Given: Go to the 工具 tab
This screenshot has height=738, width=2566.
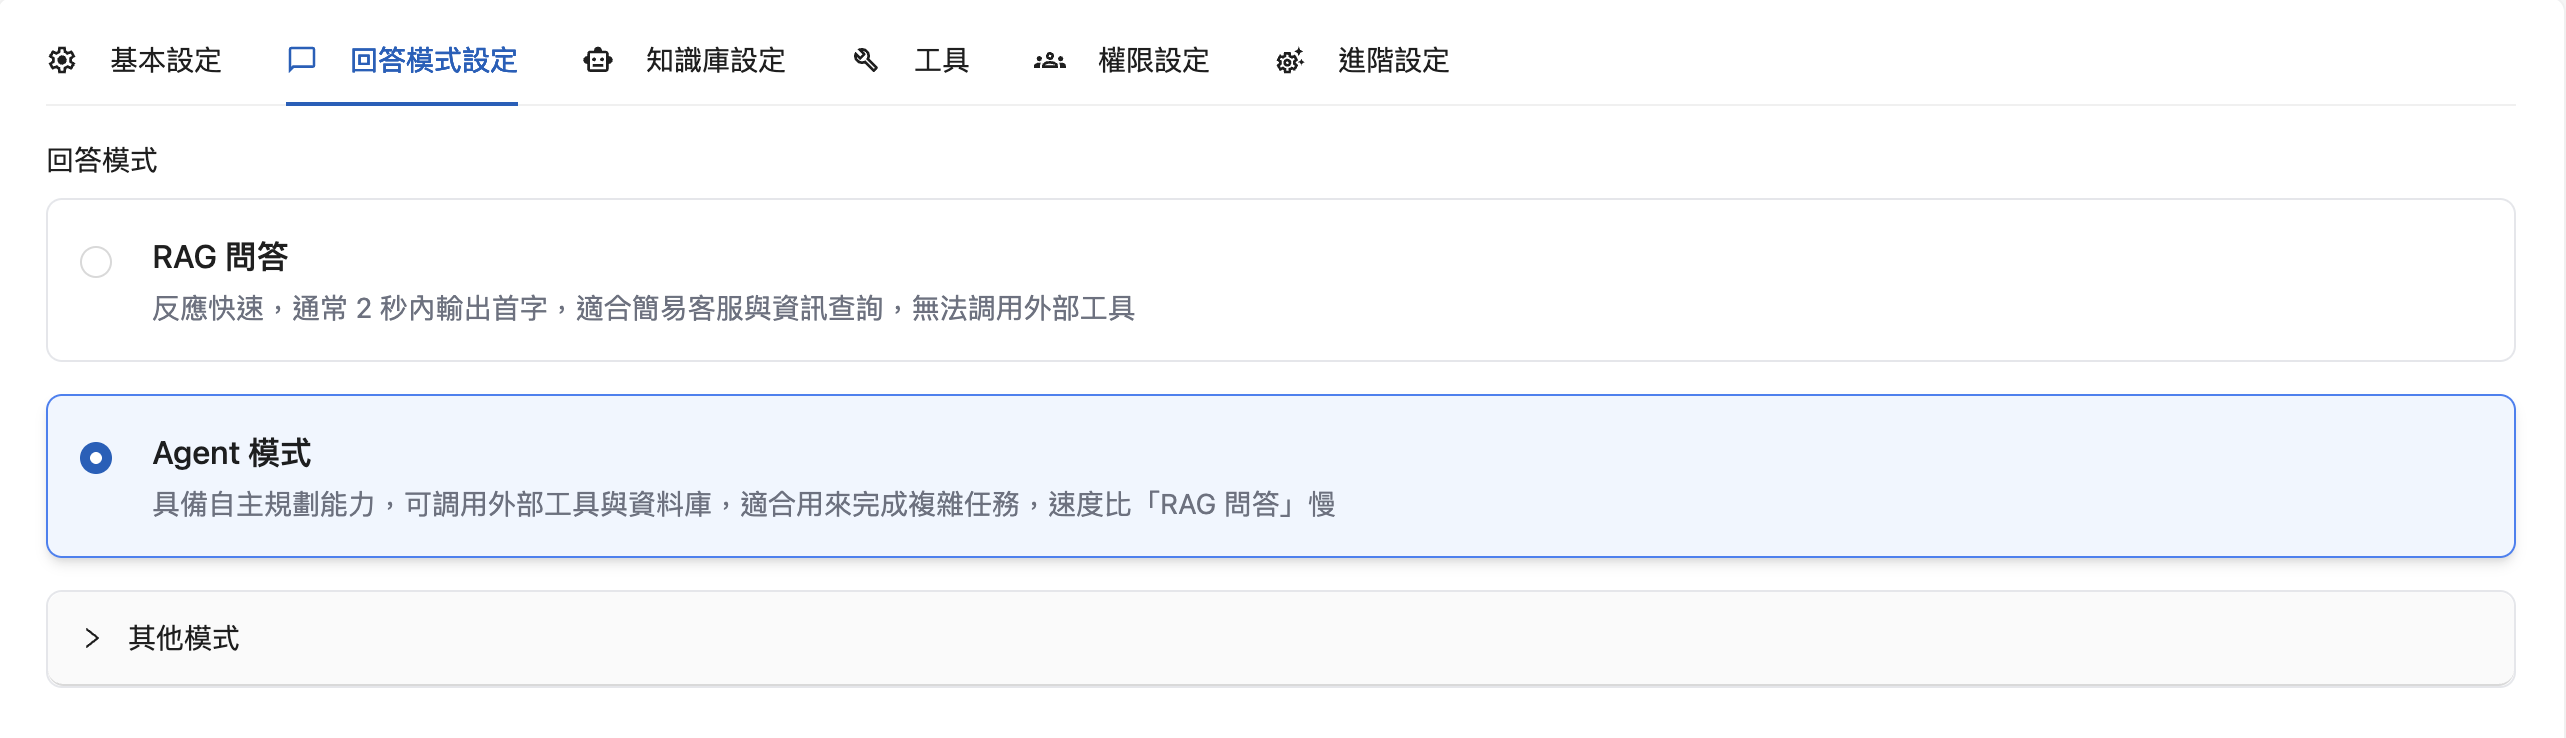Looking at the screenshot, I should (942, 61).
